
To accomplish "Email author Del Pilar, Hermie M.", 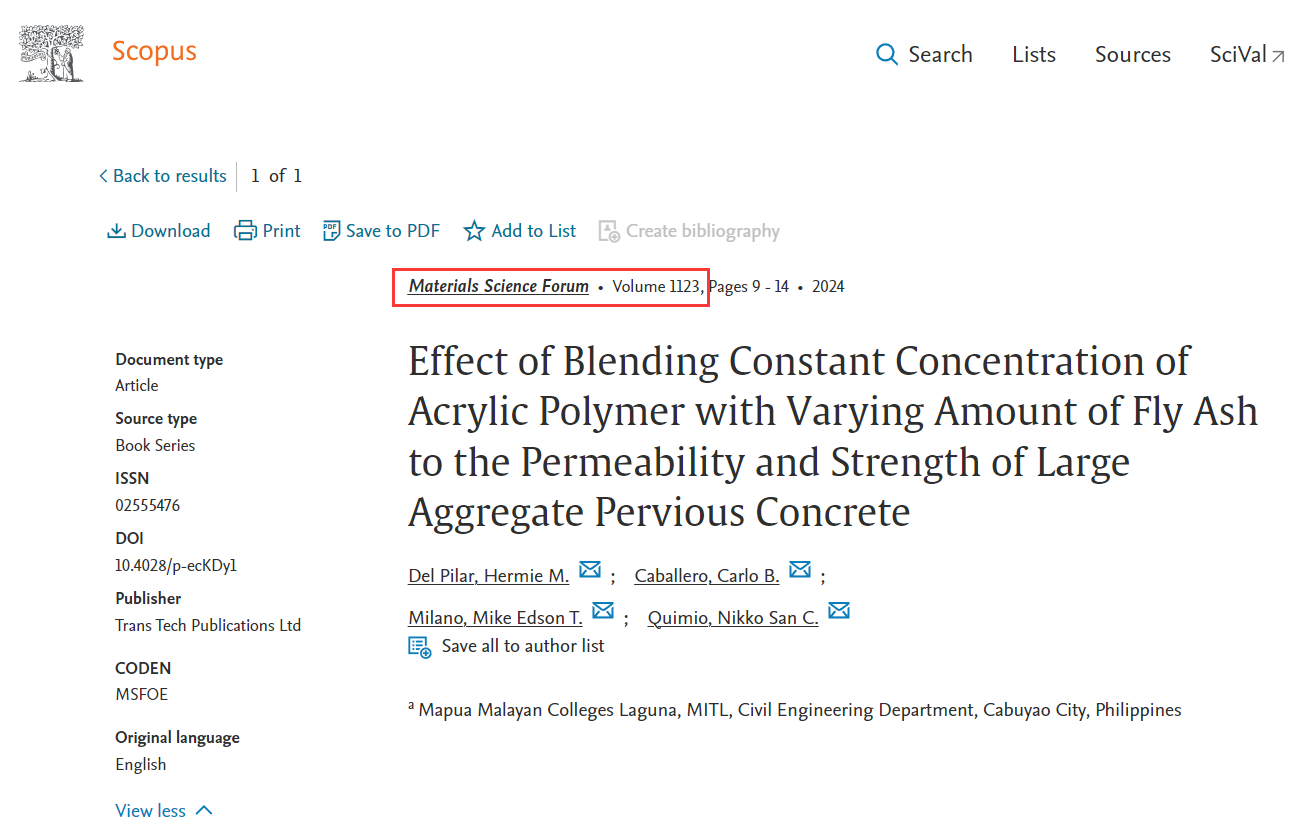I will 590,570.
